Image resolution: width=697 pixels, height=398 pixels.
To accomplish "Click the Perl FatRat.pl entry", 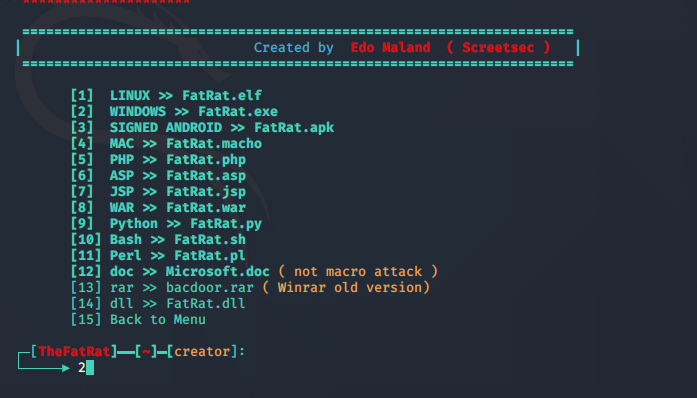I will pos(158,256).
